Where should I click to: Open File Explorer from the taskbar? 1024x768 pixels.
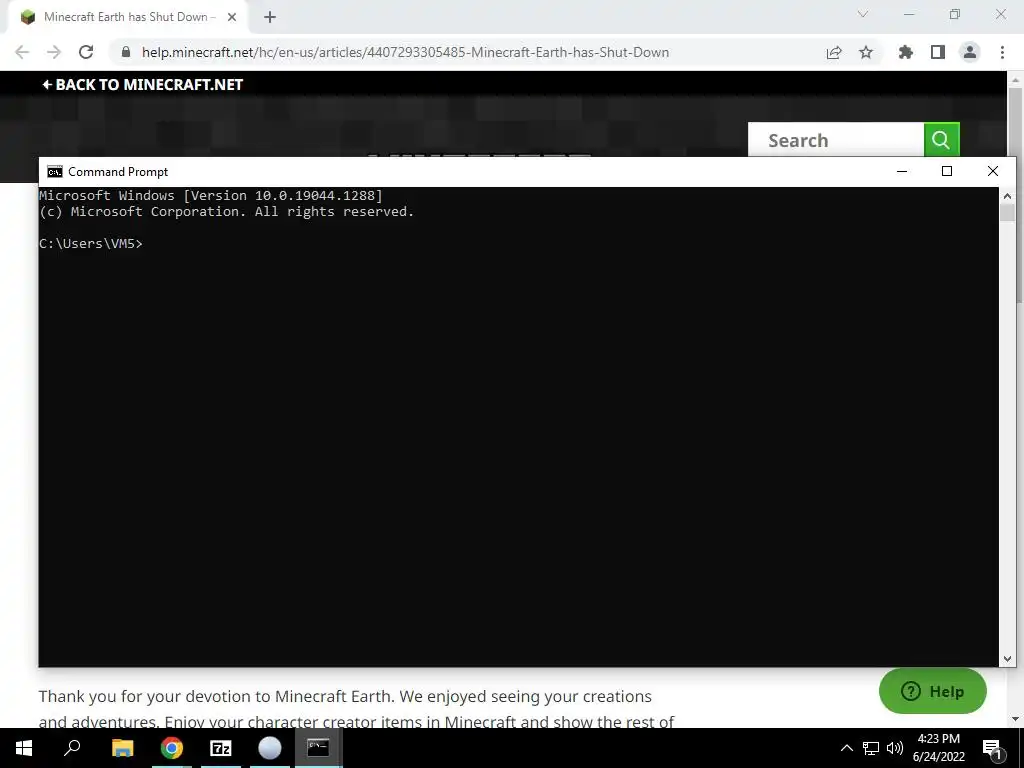122,748
